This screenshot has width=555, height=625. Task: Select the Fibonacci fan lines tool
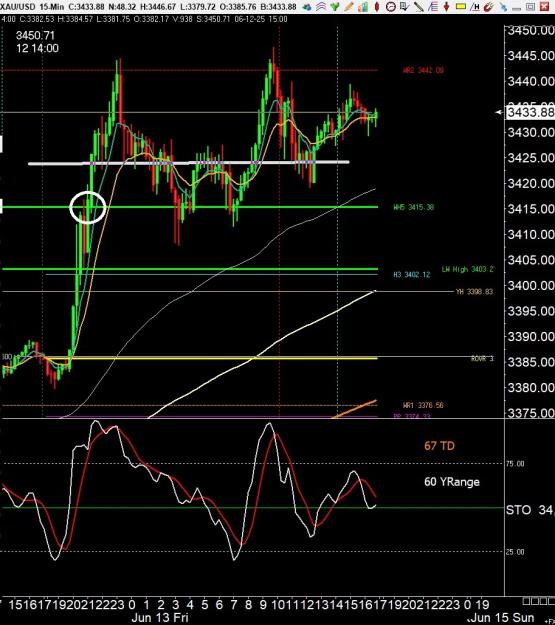(x=433, y=7)
